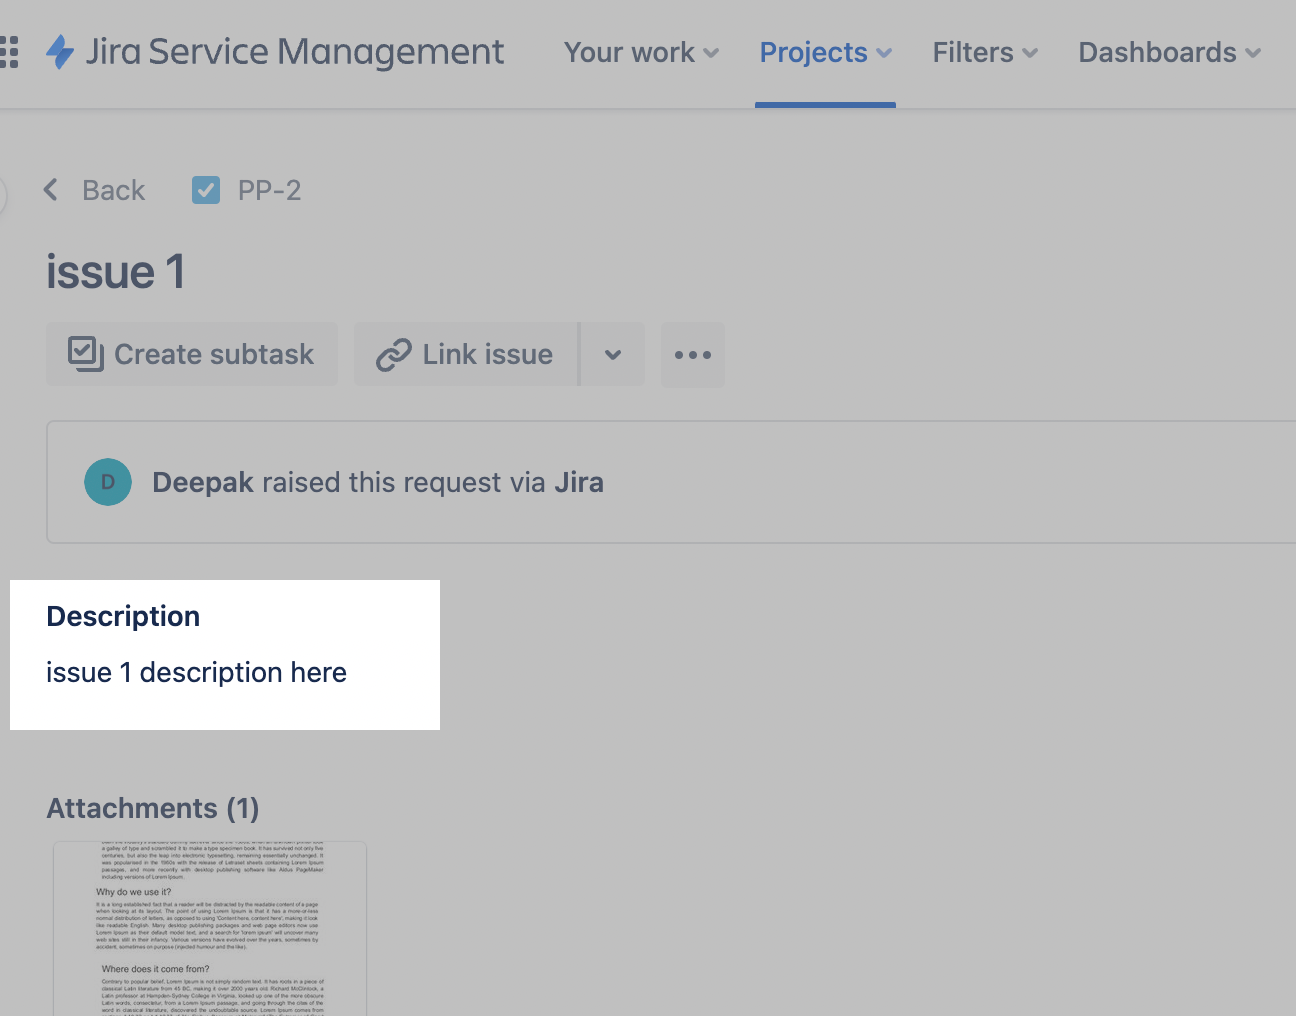
Task: Open the three-dot more actions menu
Action: pos(692,354)
